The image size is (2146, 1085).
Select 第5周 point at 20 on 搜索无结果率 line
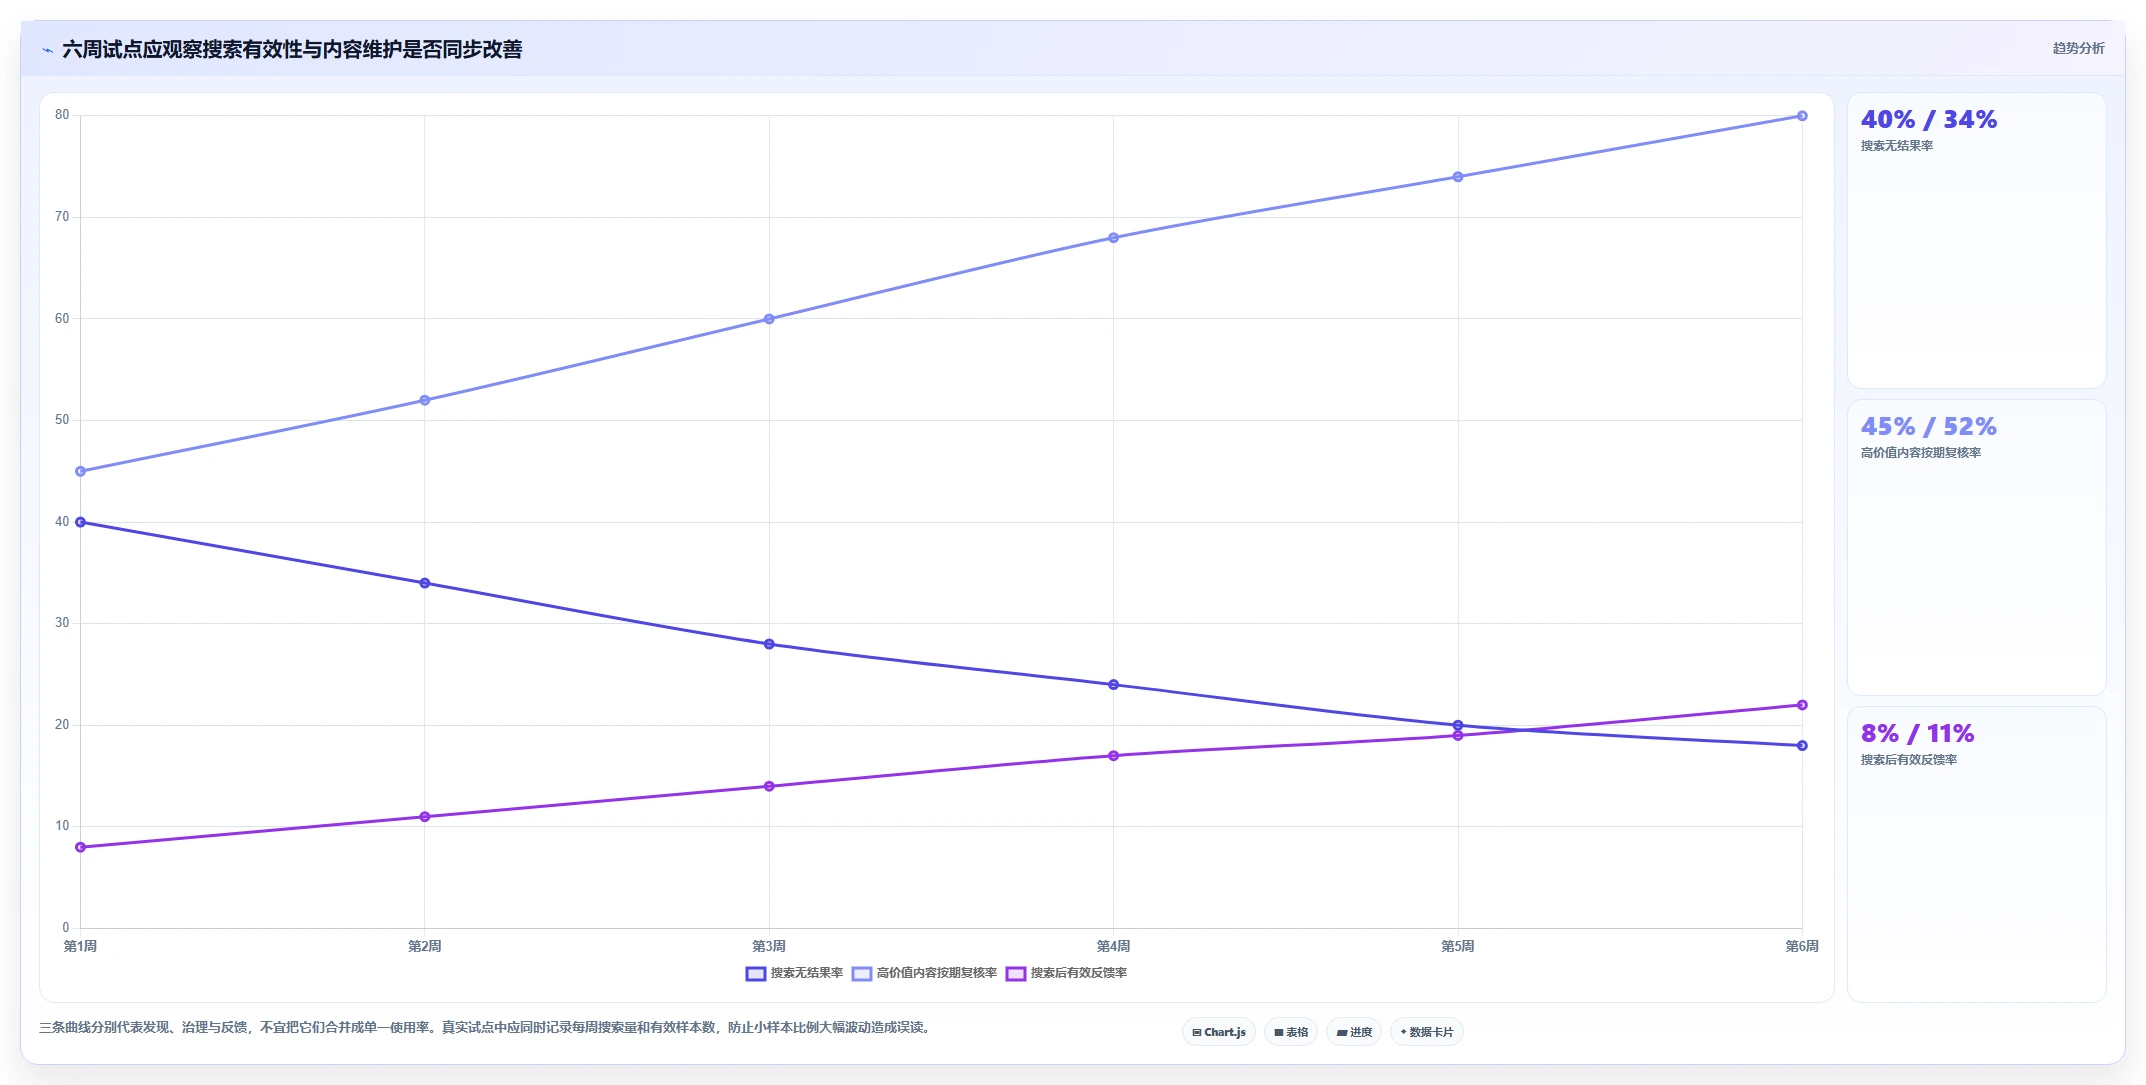pos(1458,725)
